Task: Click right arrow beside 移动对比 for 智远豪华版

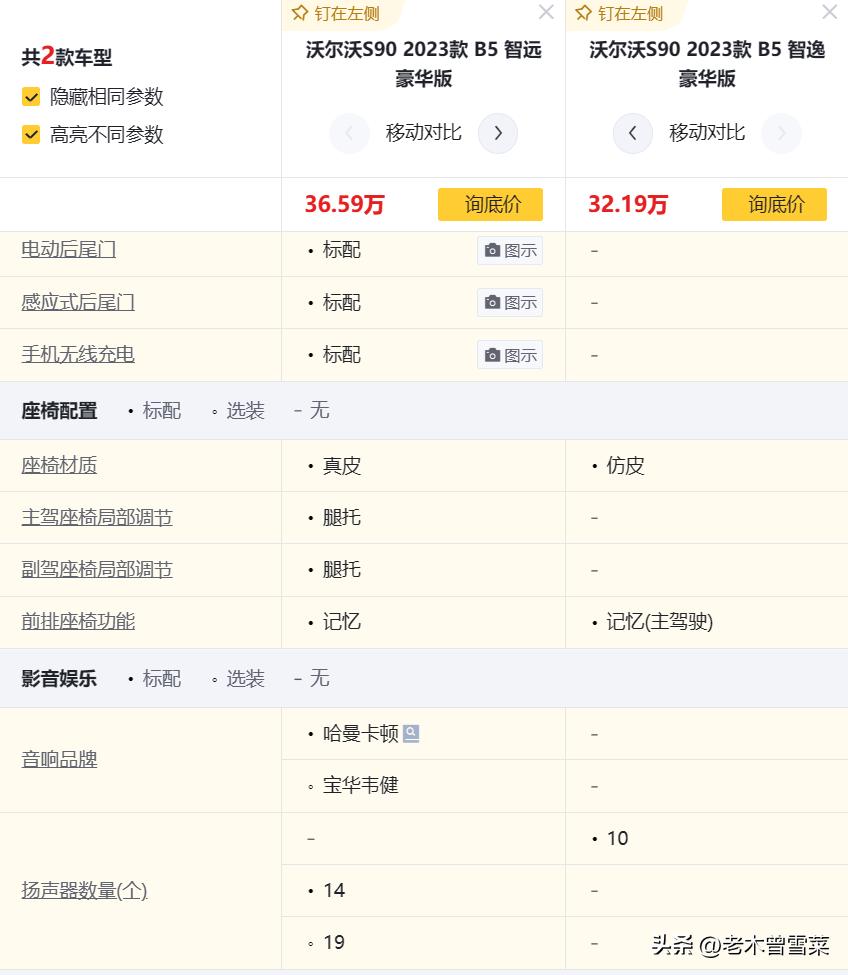Action: pos(498,133)
